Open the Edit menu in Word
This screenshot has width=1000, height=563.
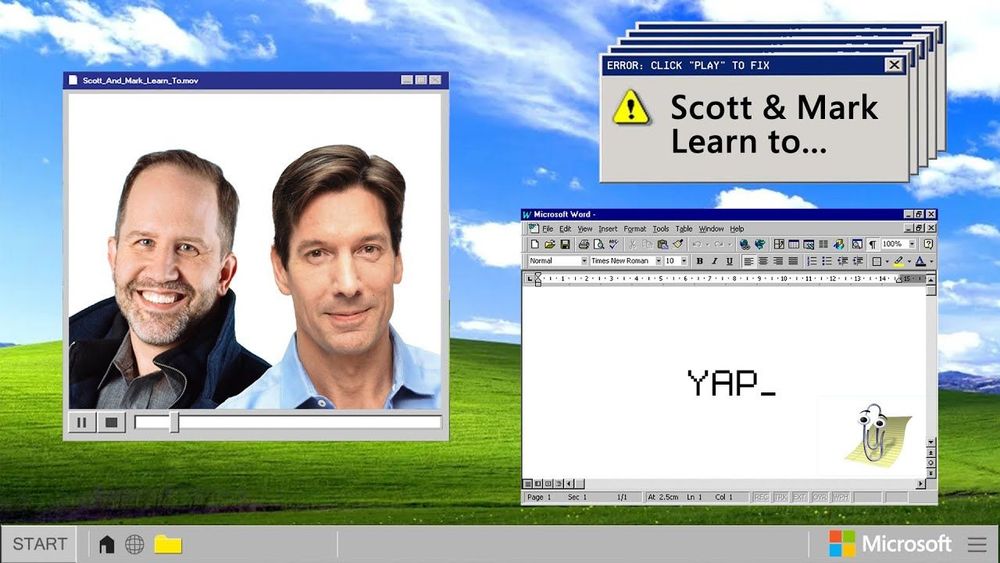click(565, 229)
